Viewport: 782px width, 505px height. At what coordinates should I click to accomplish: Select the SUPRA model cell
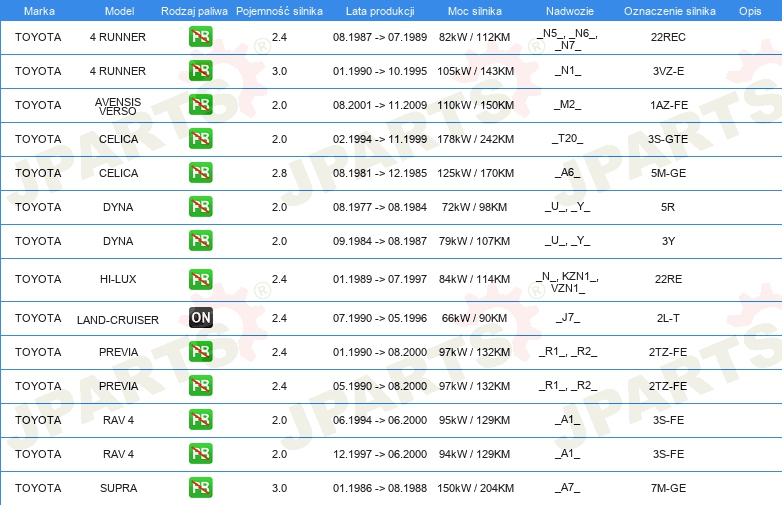tap(118, 488)
